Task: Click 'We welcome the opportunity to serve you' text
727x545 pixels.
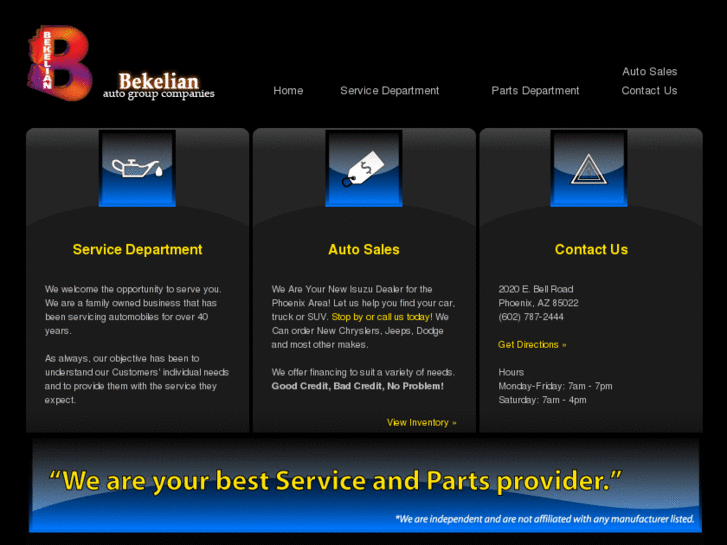Action: coord(133,289)
